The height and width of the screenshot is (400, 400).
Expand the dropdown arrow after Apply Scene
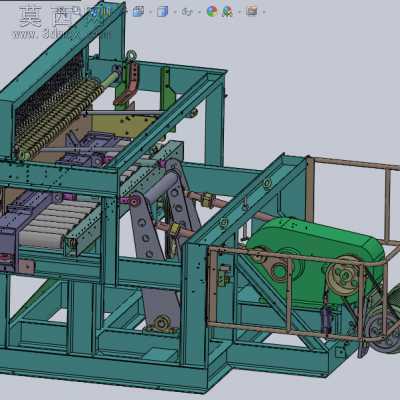(240, 12)
